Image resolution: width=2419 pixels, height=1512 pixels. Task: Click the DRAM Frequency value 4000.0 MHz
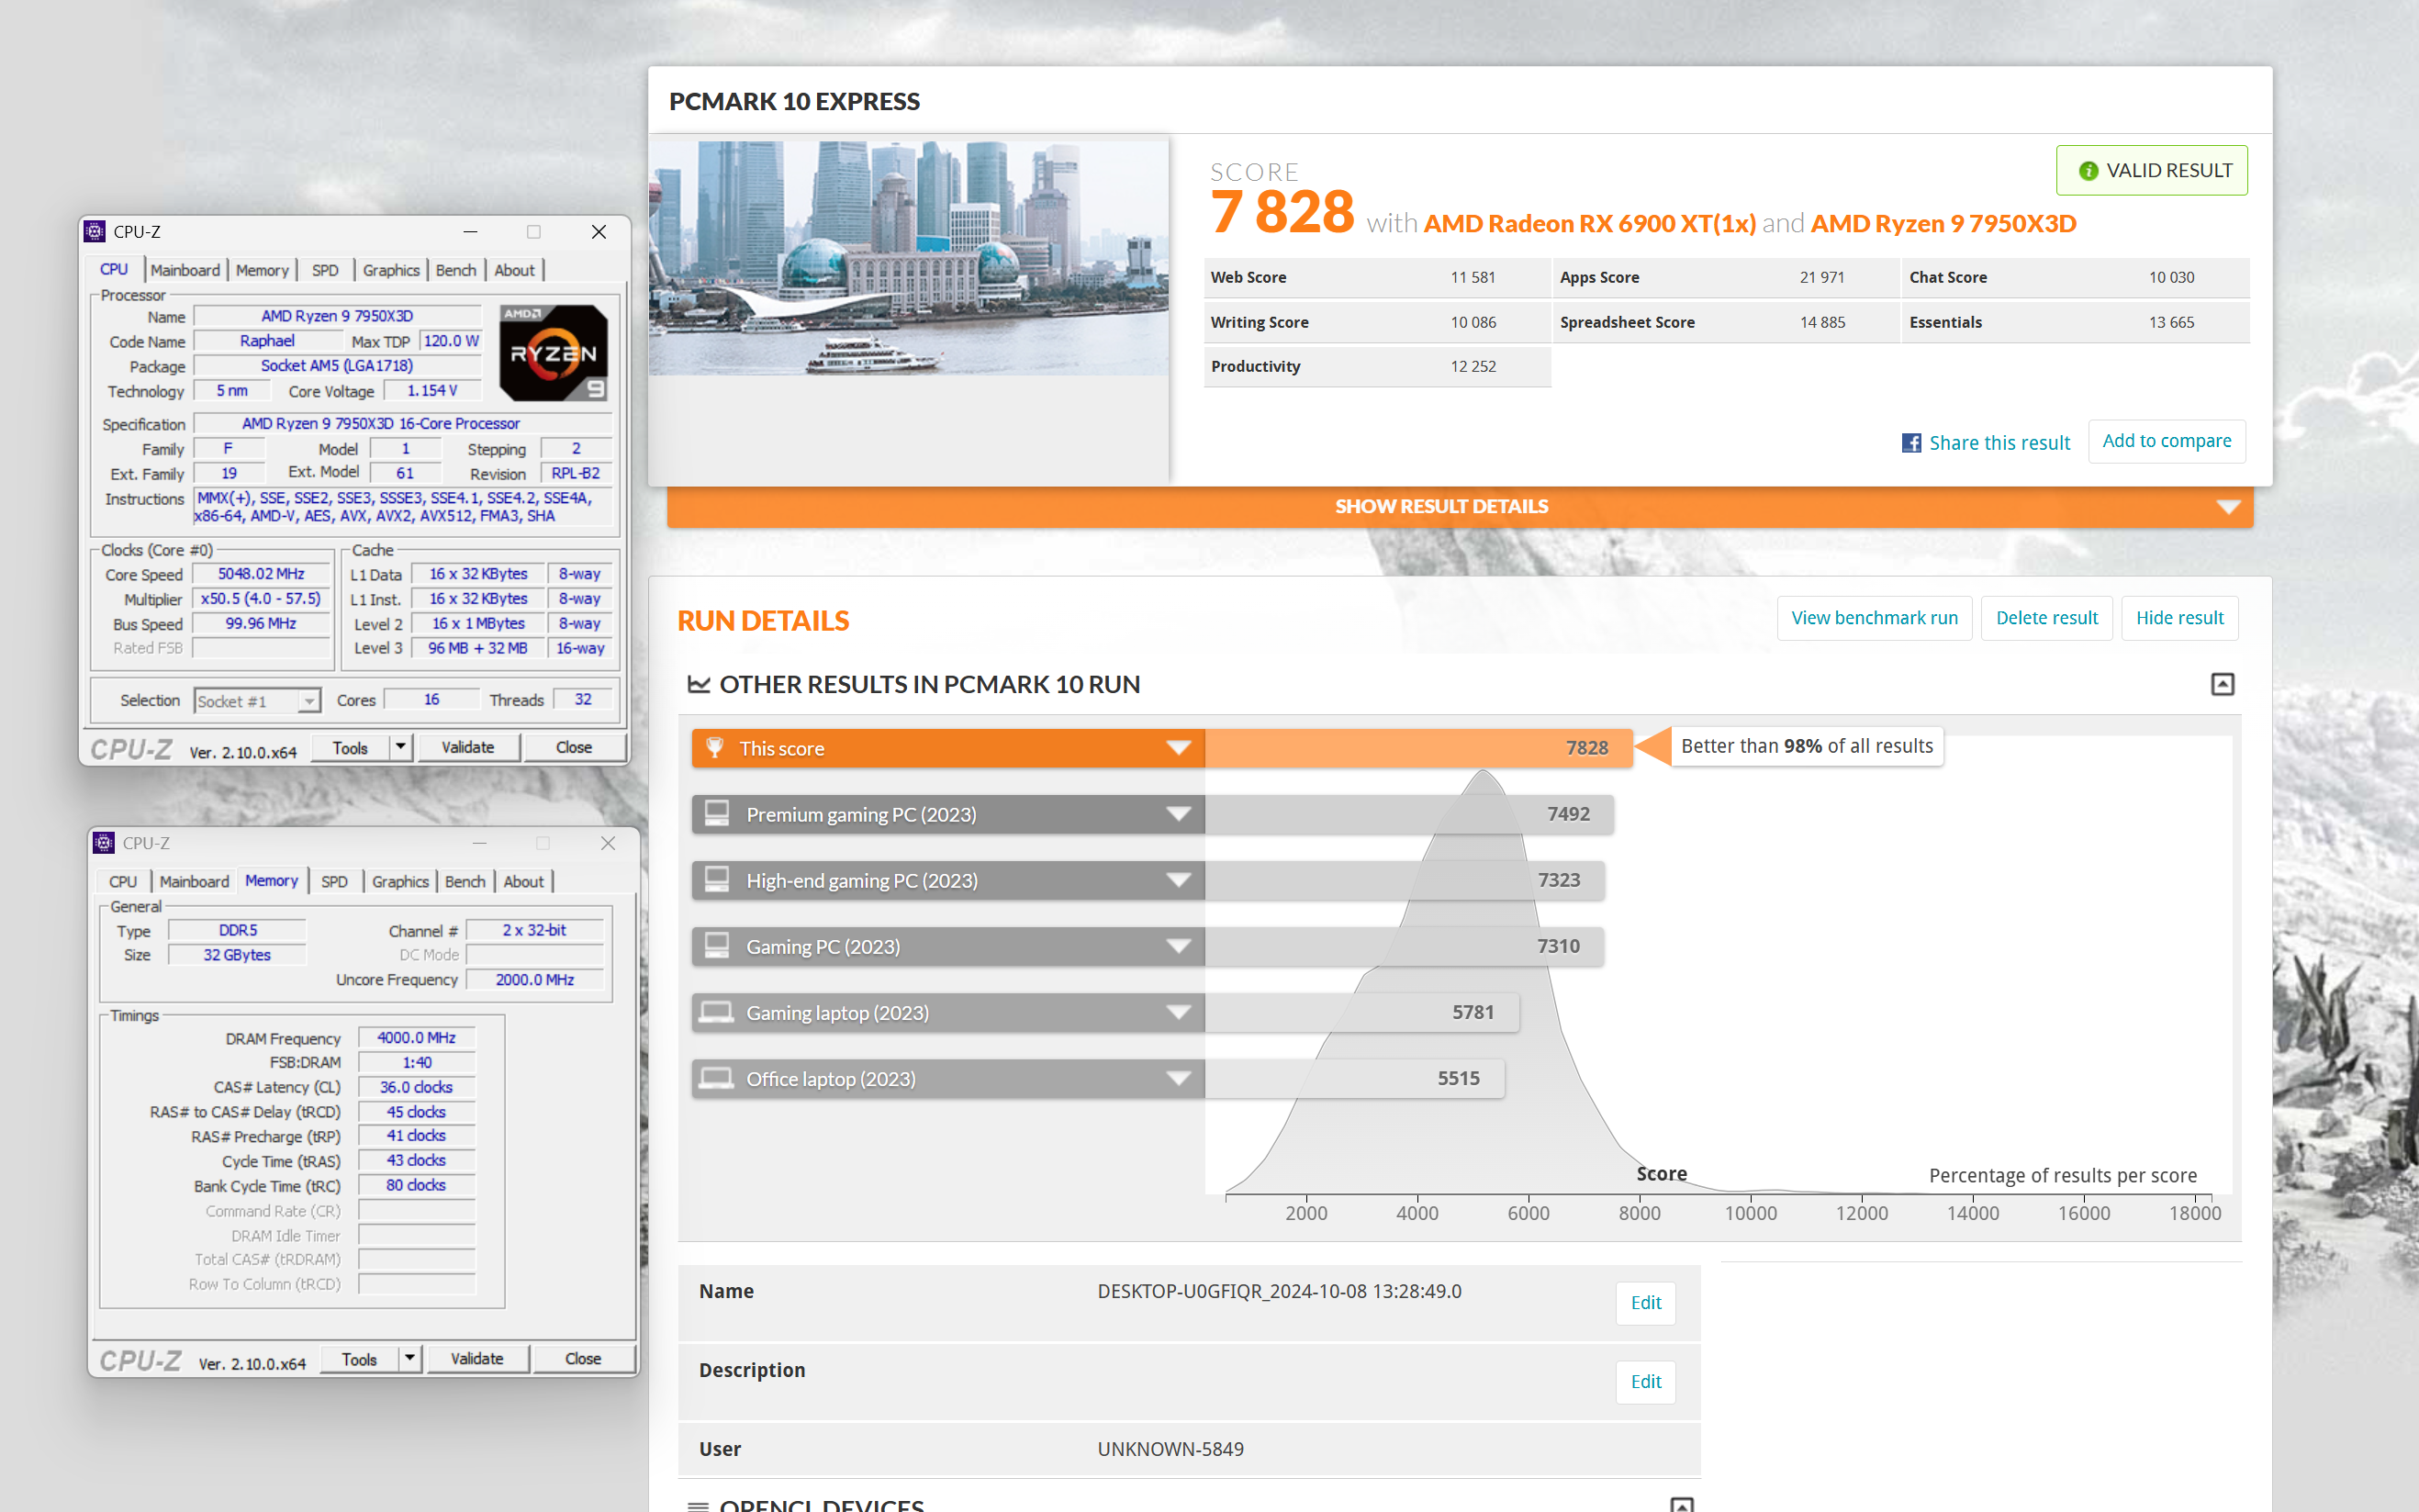(x=416, y=1038)
